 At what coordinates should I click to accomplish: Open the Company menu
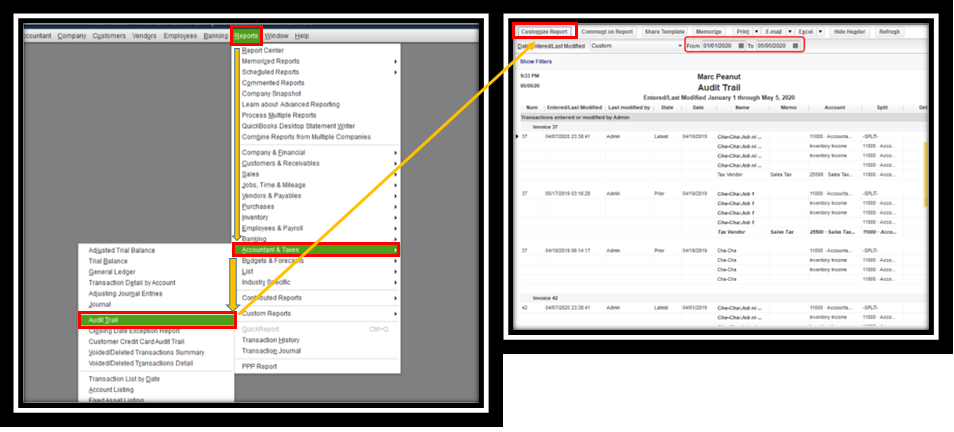click(72, 36)
